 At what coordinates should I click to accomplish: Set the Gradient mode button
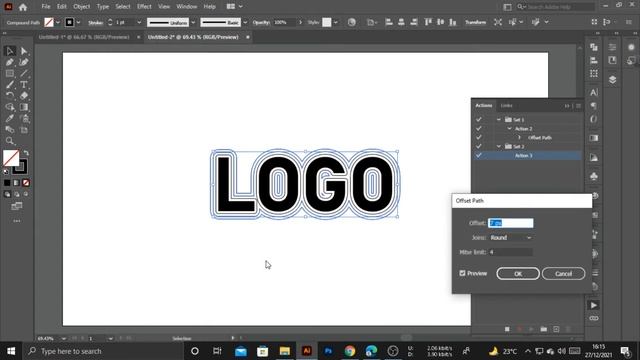[16, 183]
